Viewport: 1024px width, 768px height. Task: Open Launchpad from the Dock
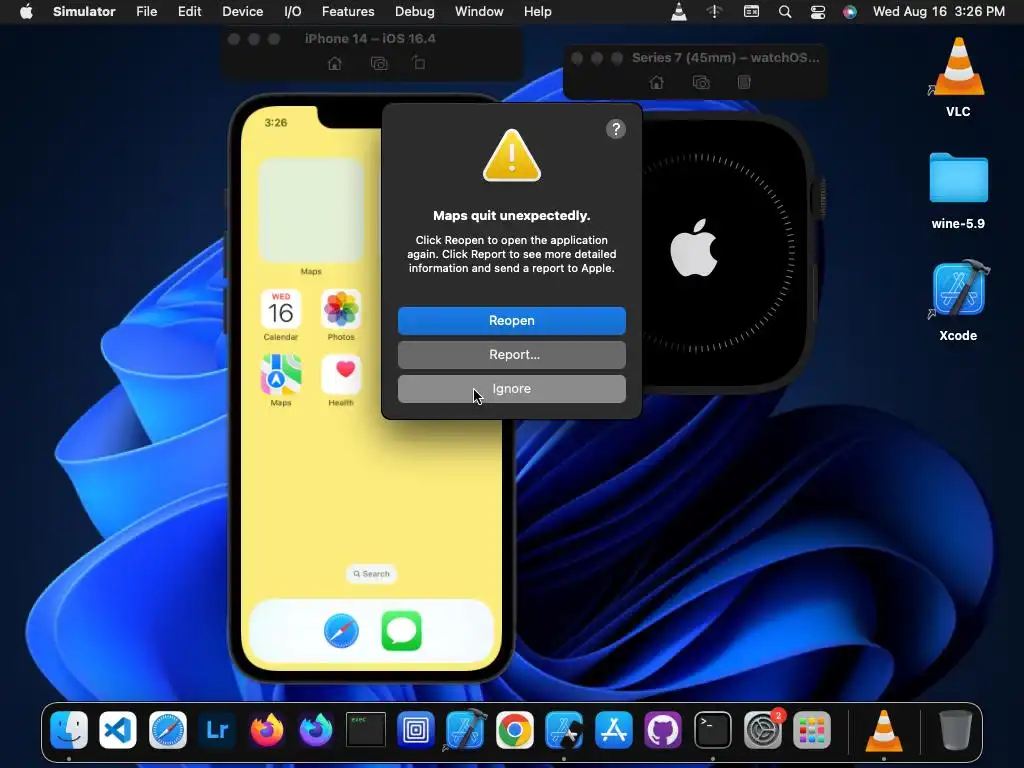coord(812,729)
